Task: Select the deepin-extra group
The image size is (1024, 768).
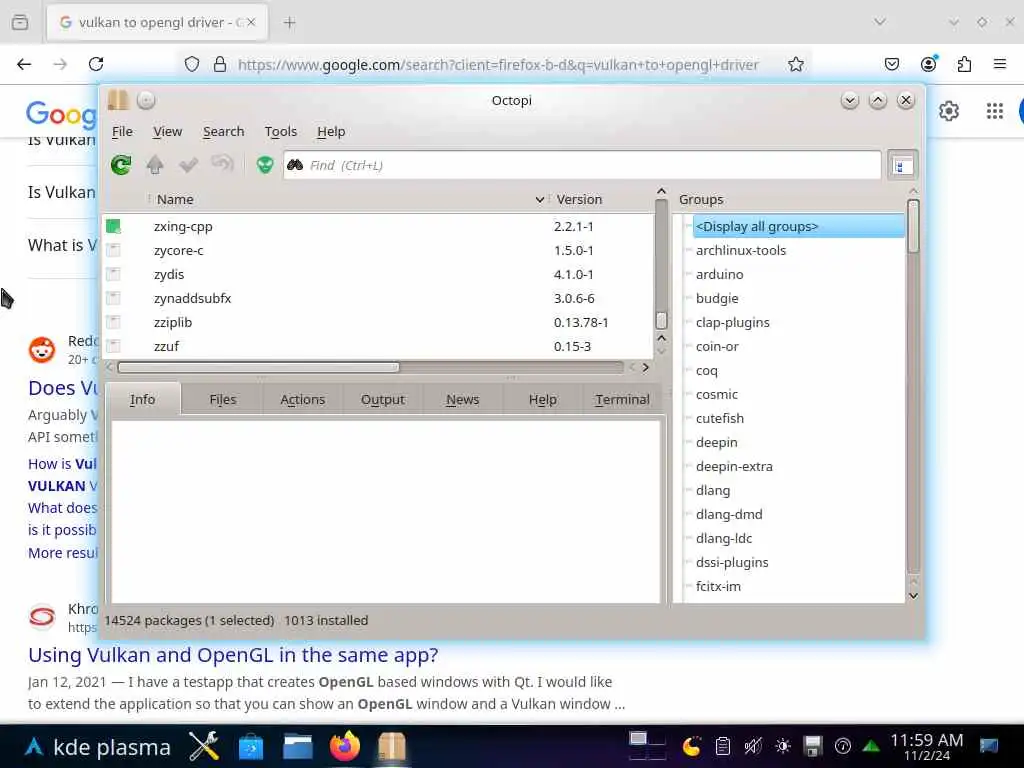Action: (734, 466)
